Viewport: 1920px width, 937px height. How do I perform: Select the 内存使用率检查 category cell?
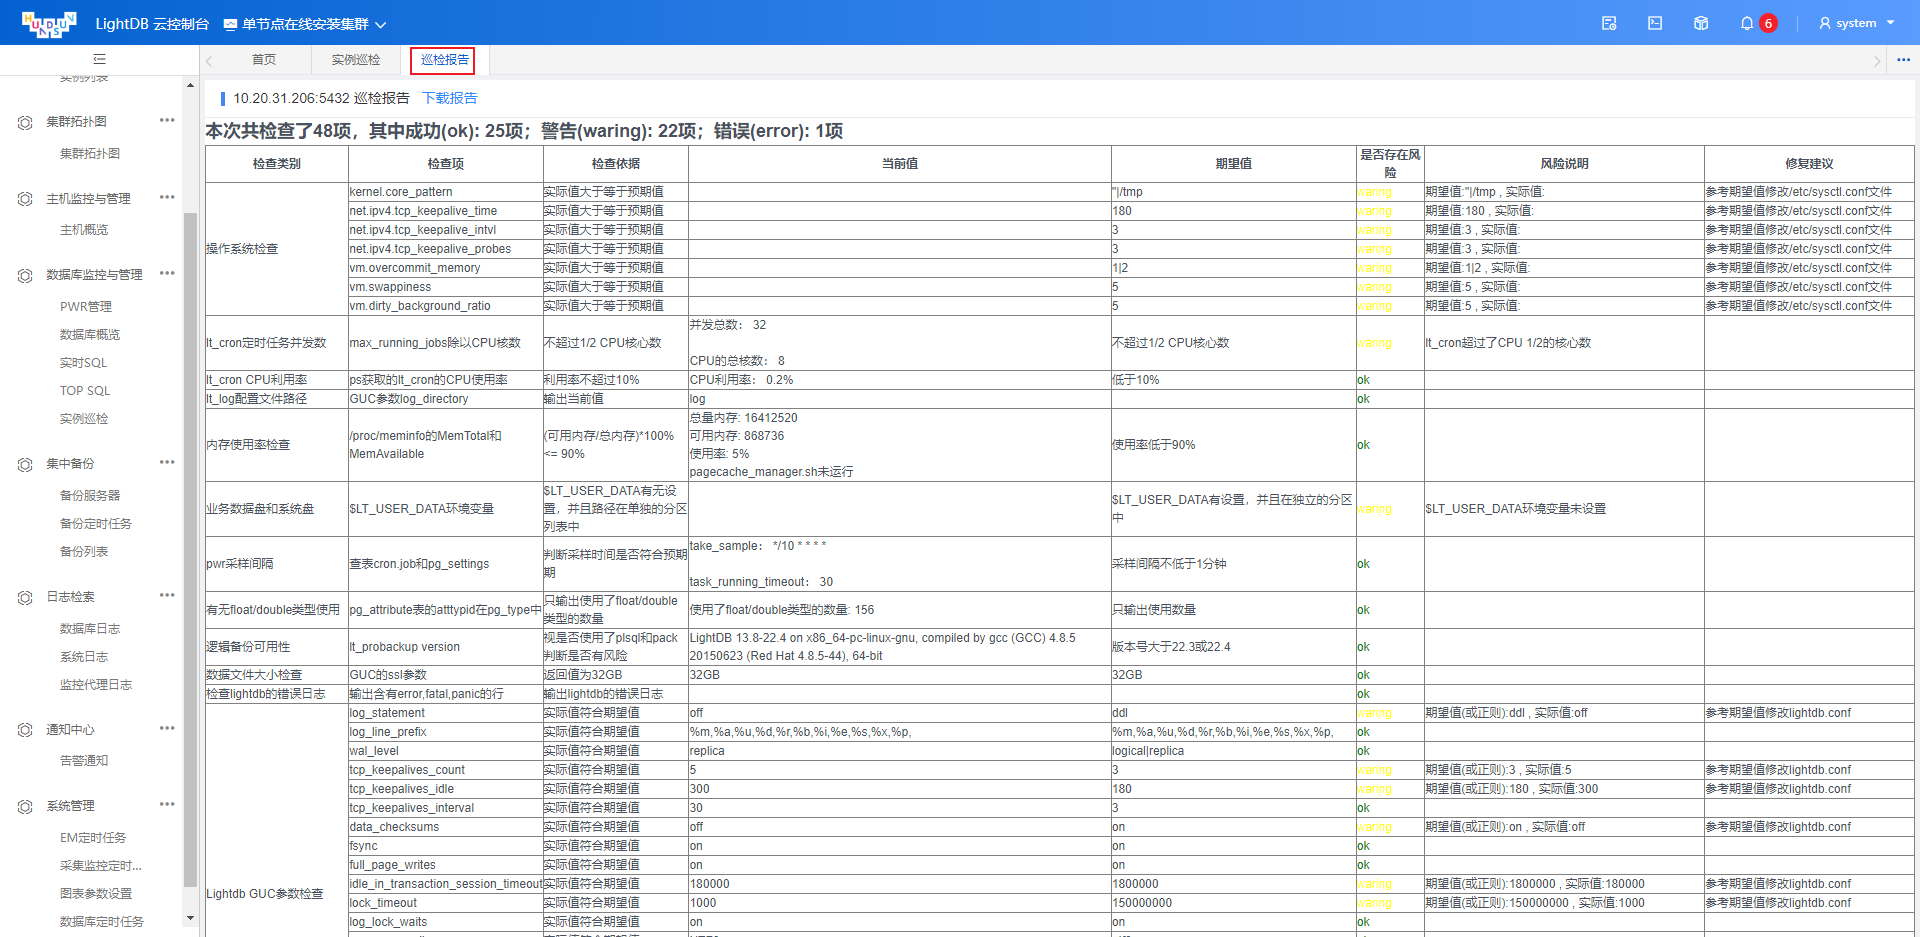click(x=277, y=445)
